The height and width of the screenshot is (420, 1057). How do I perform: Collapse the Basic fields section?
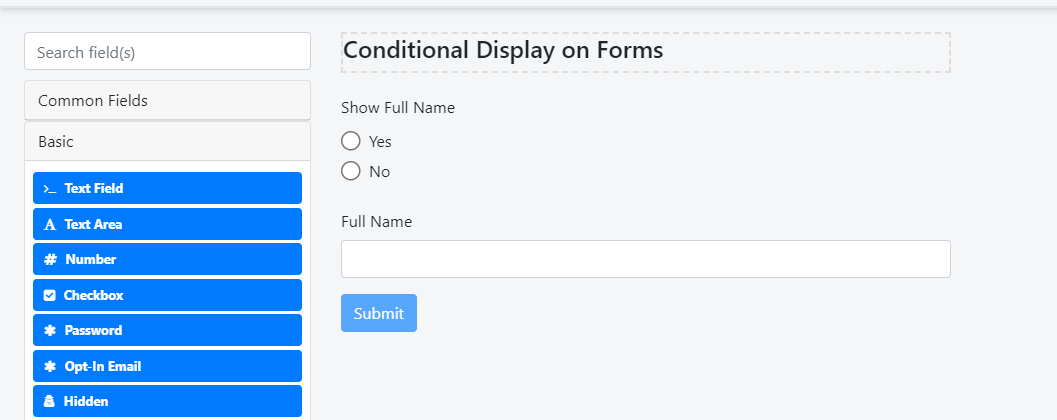click(56, 142)
